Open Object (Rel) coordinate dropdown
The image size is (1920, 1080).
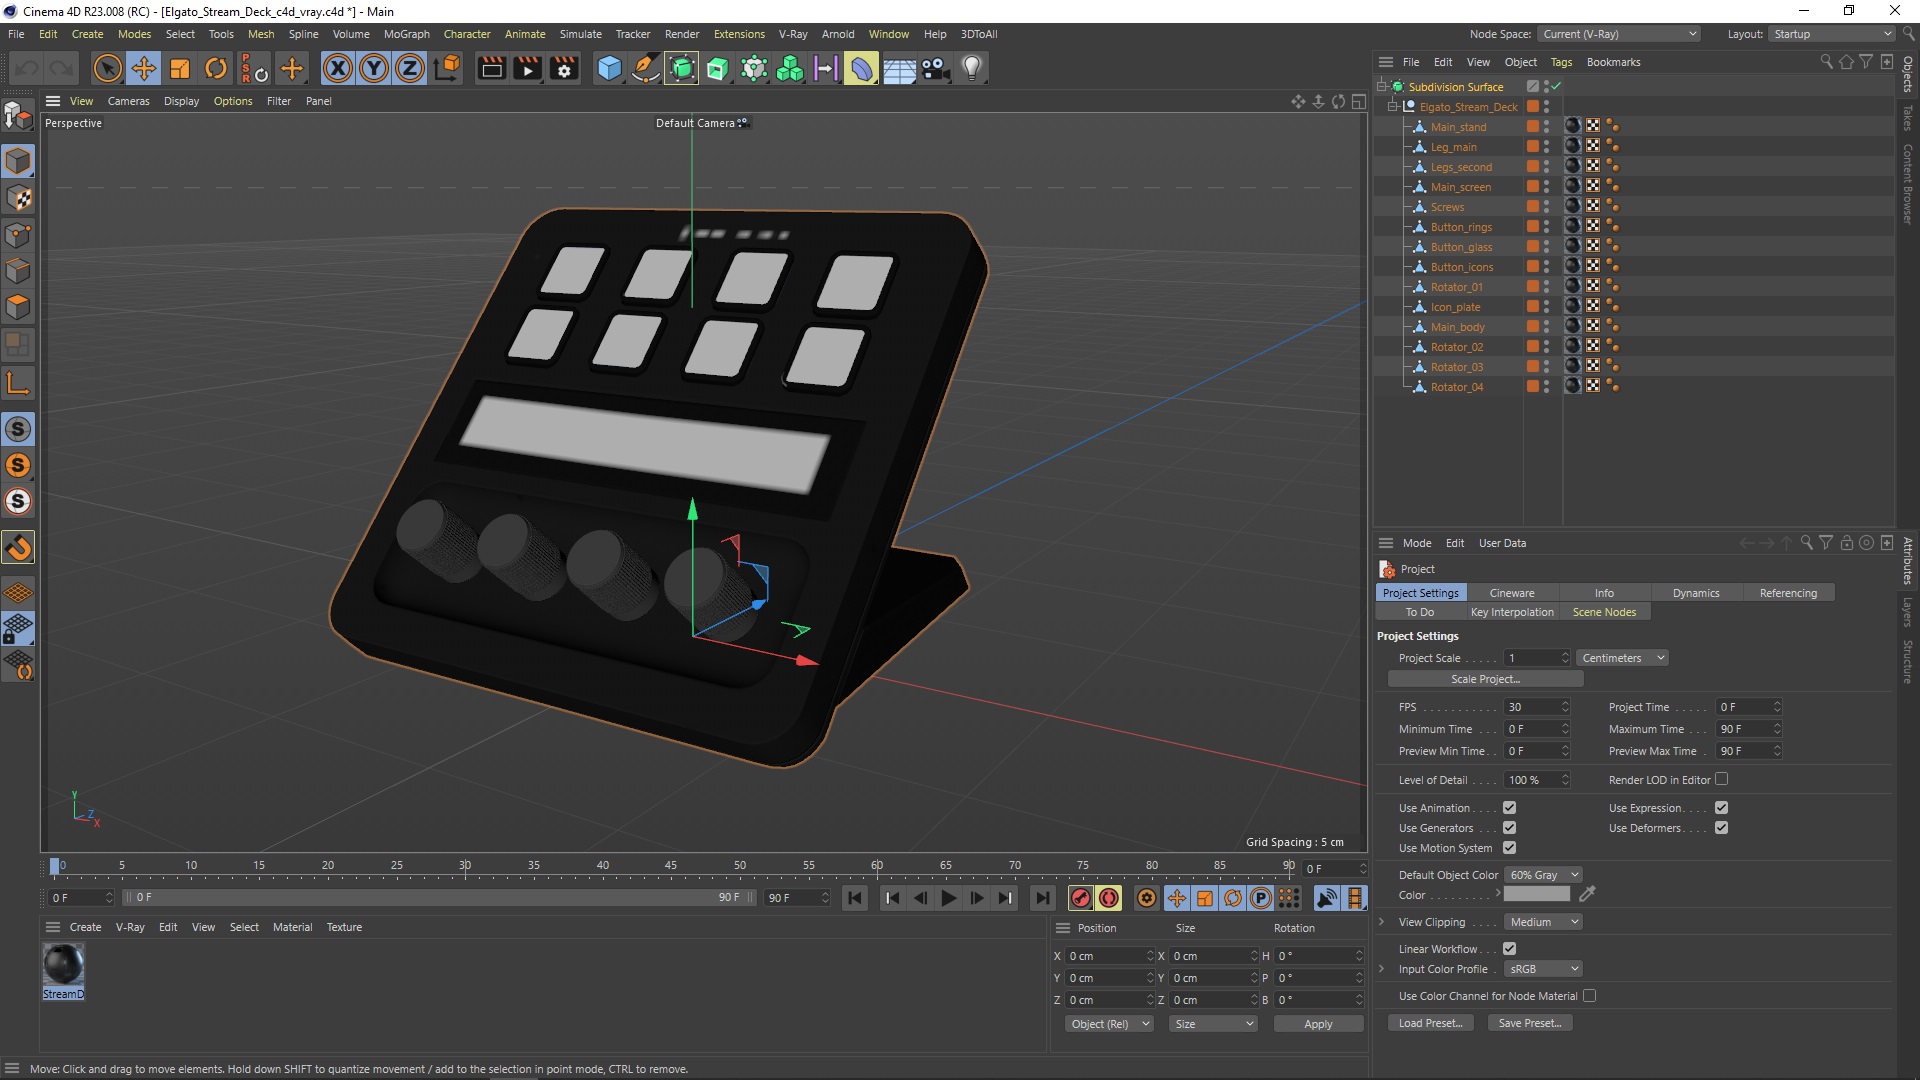pos(1110,1024)
